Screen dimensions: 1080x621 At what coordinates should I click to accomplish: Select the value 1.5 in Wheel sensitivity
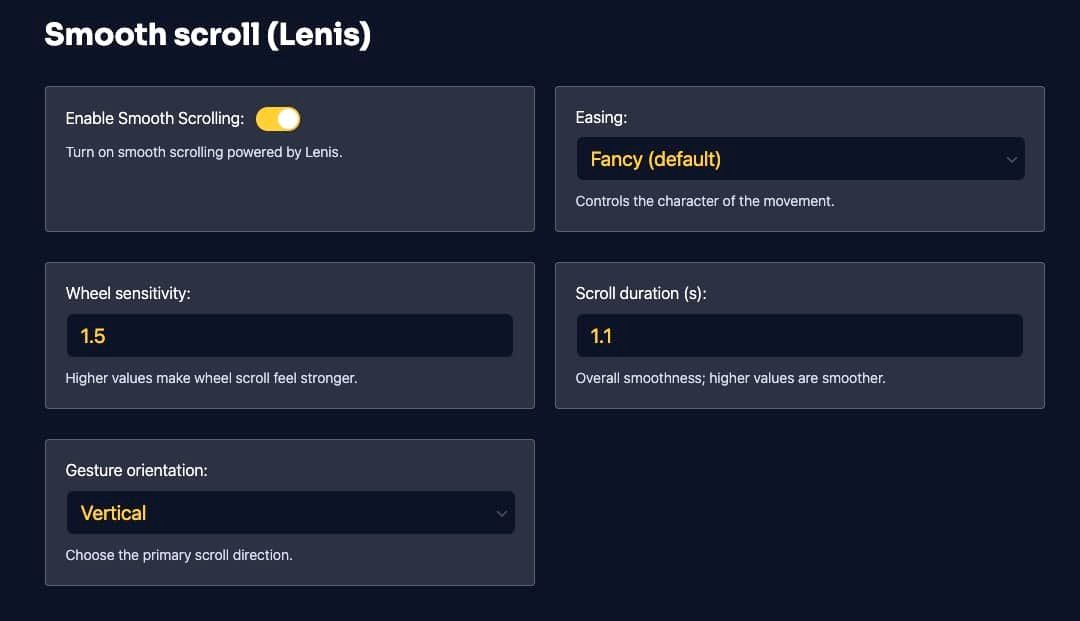pos(92,336)
